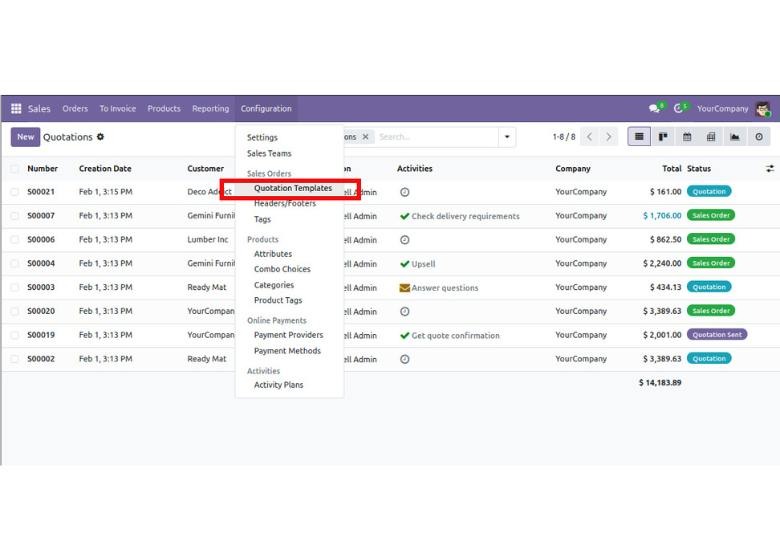Switch to Graph view
The width and height of the screenshot is (780, 560).
tap(735, 137)
